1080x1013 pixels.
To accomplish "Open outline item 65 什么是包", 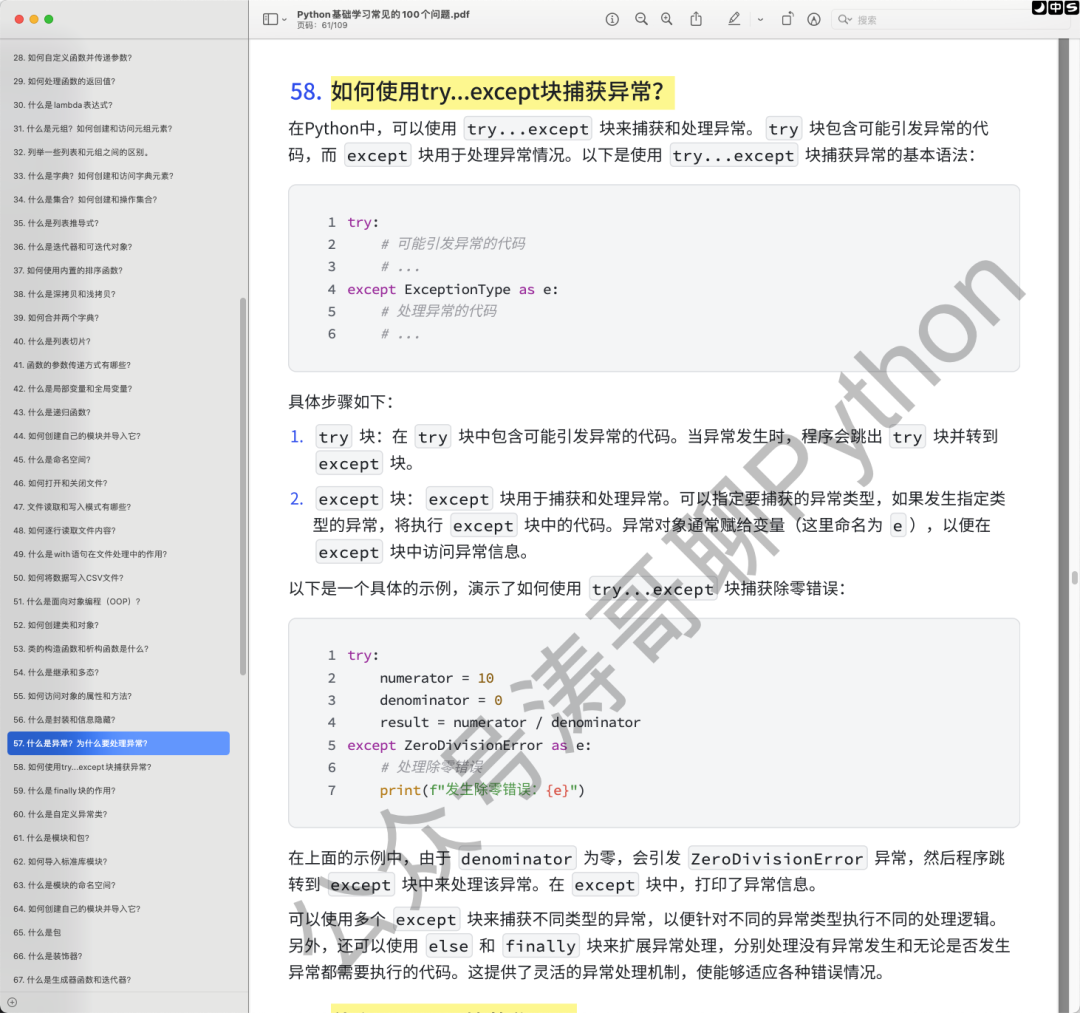I will point(37,932).
